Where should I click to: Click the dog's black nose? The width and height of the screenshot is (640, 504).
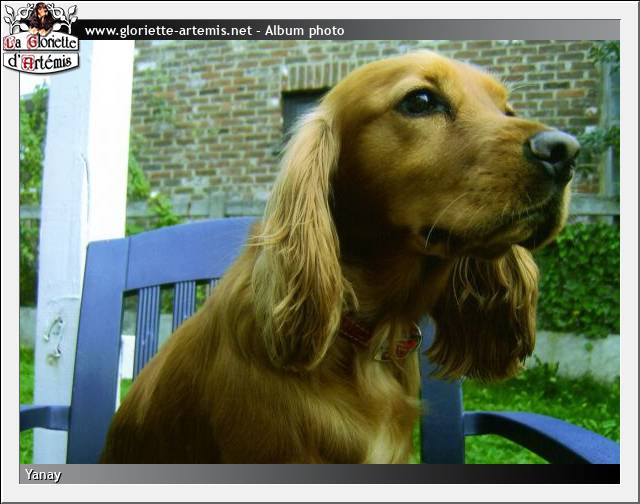[x=554, y=150]
